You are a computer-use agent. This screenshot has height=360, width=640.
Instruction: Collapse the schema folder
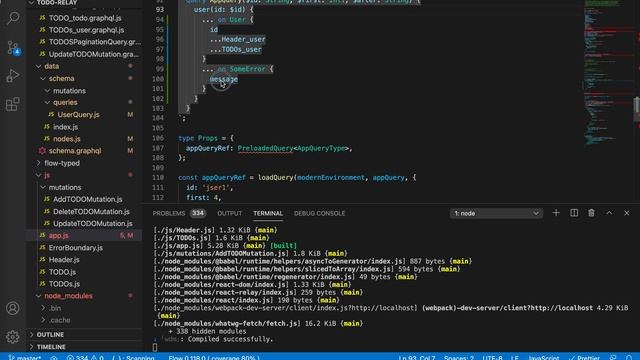[x=62, y=78]
